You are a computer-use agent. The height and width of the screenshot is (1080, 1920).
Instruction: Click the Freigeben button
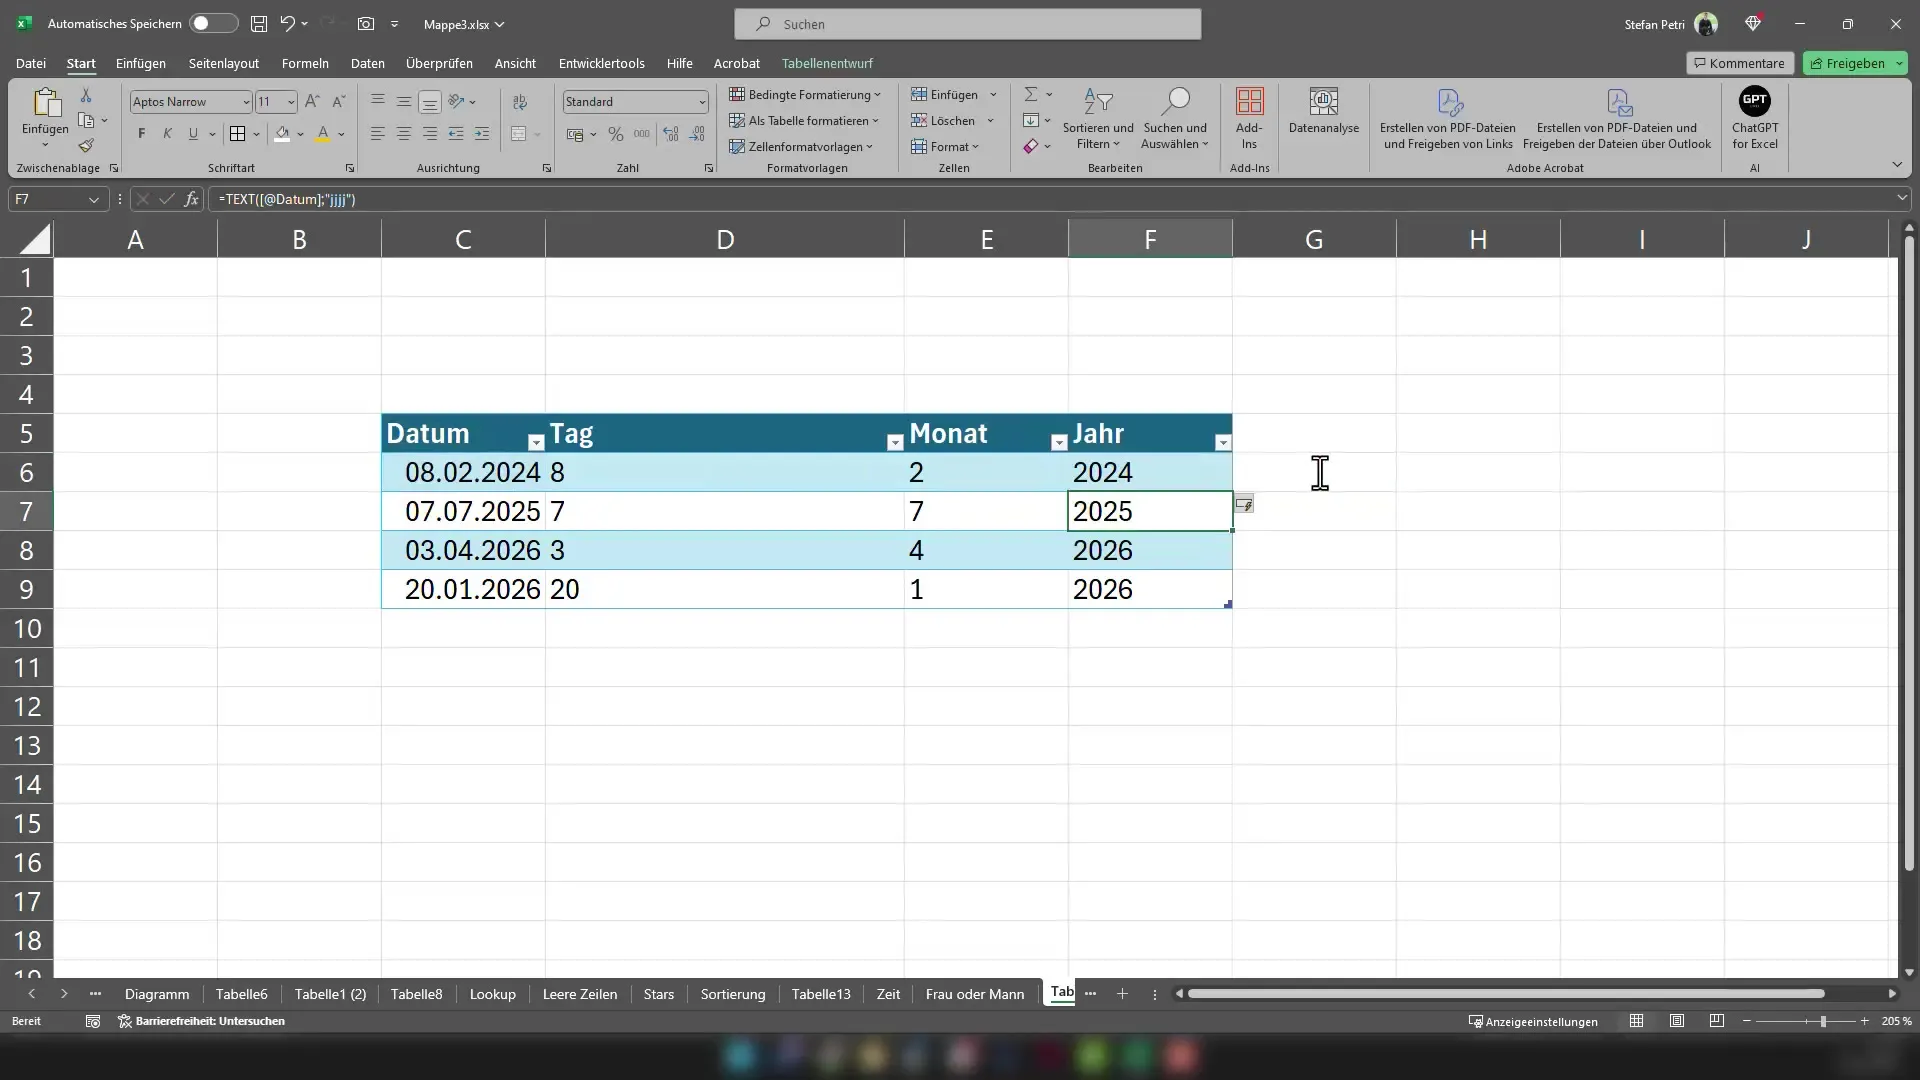pos(1853,62)
